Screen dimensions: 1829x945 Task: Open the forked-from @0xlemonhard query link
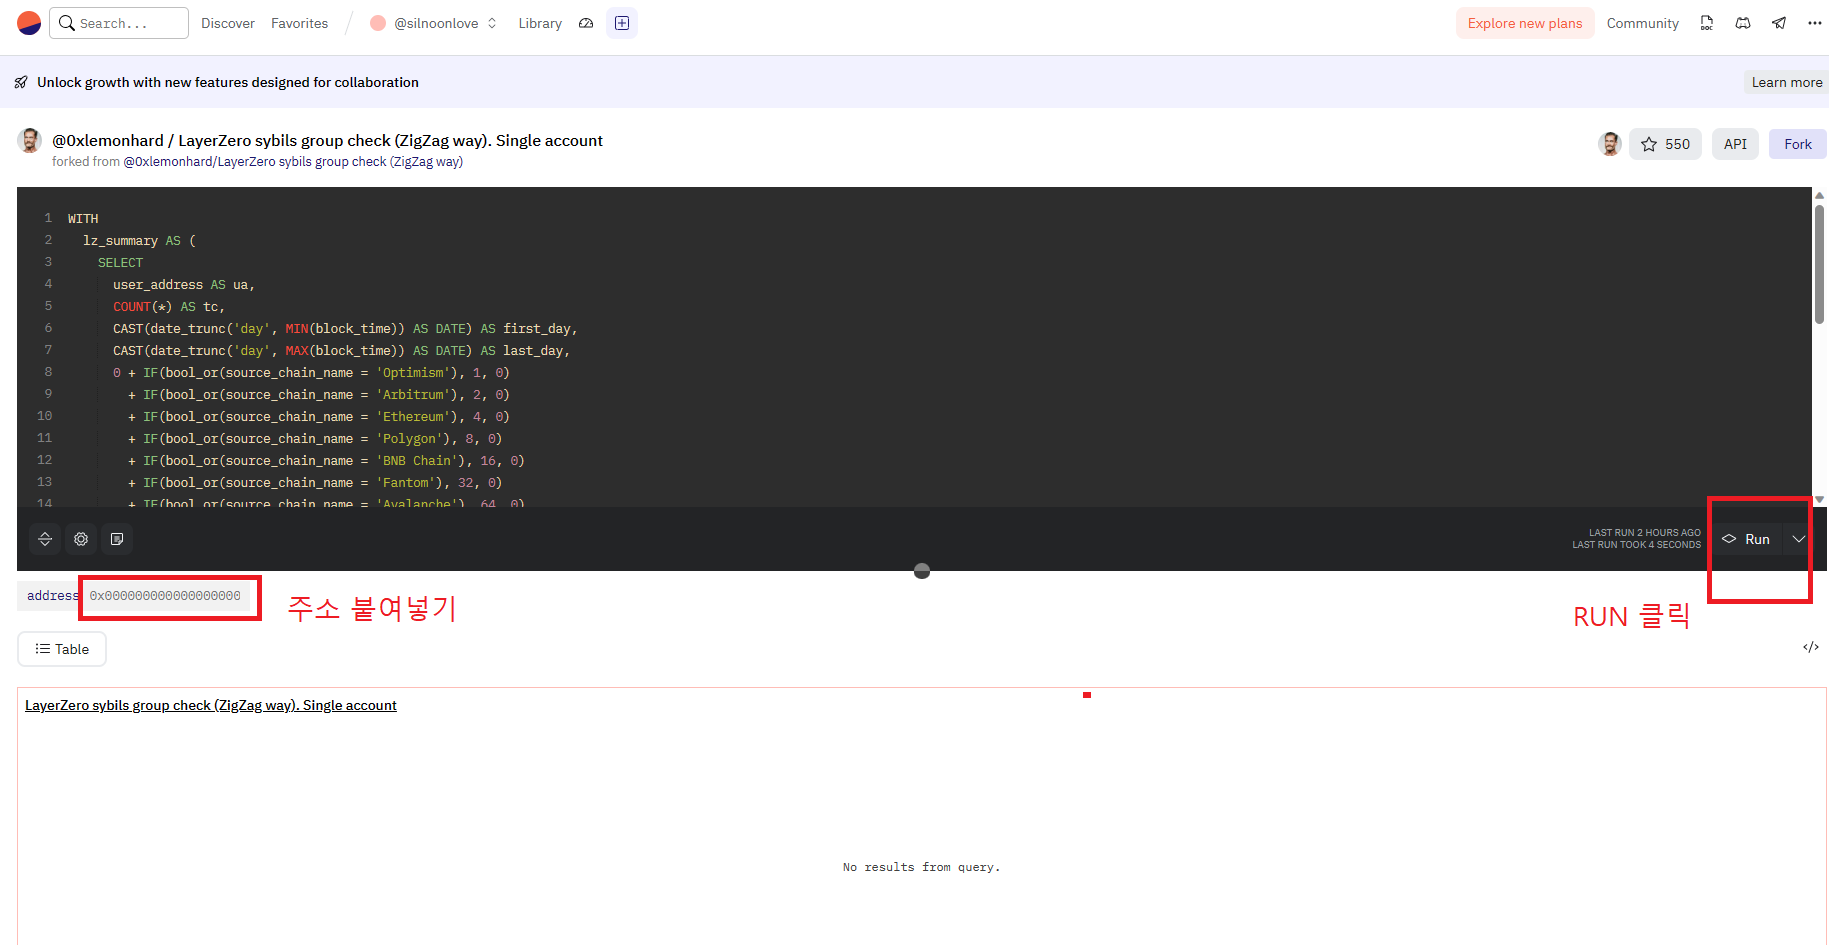[293, 162]
